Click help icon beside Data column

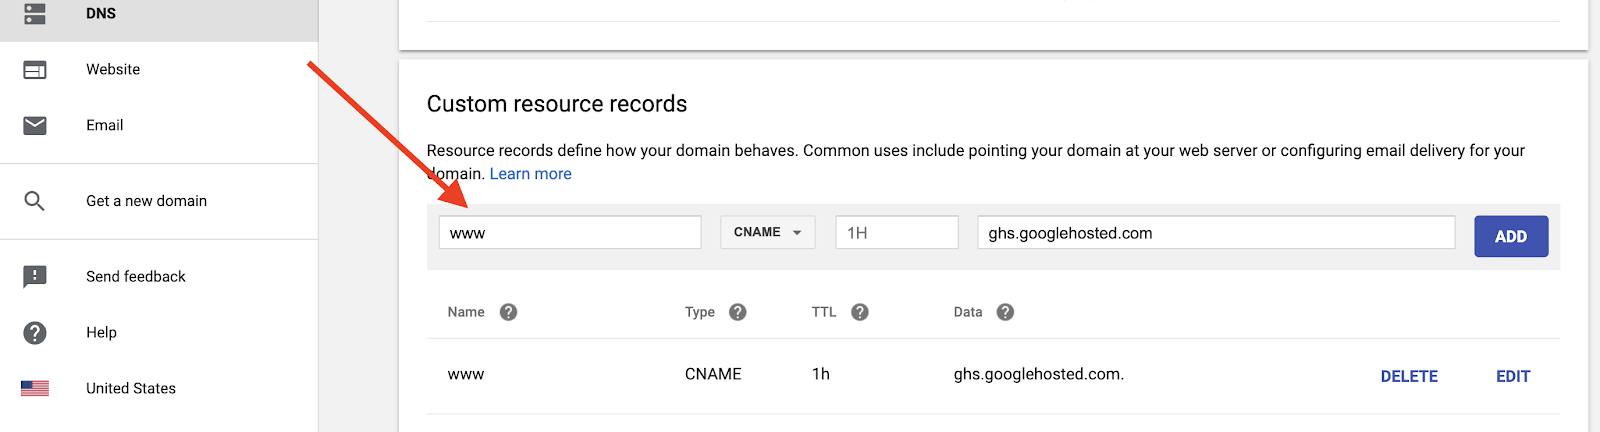pos(1006,312)
